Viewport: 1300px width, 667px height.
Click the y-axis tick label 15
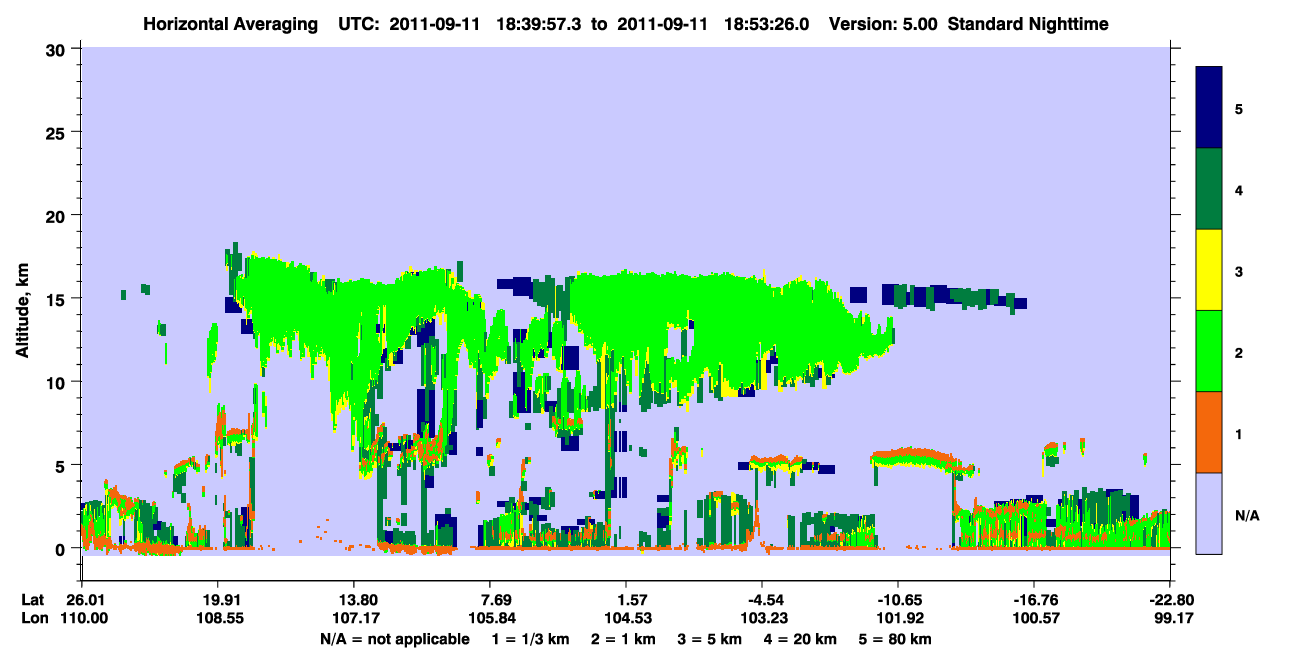pyautogui.click(x=58, y=299)
